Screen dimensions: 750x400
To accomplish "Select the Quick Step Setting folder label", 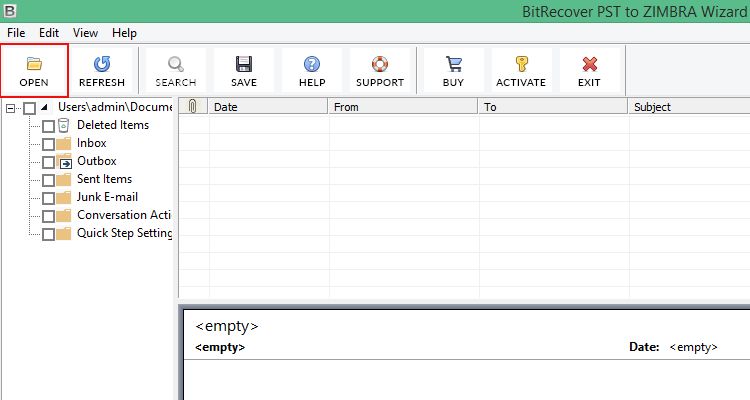I will 124,233.
